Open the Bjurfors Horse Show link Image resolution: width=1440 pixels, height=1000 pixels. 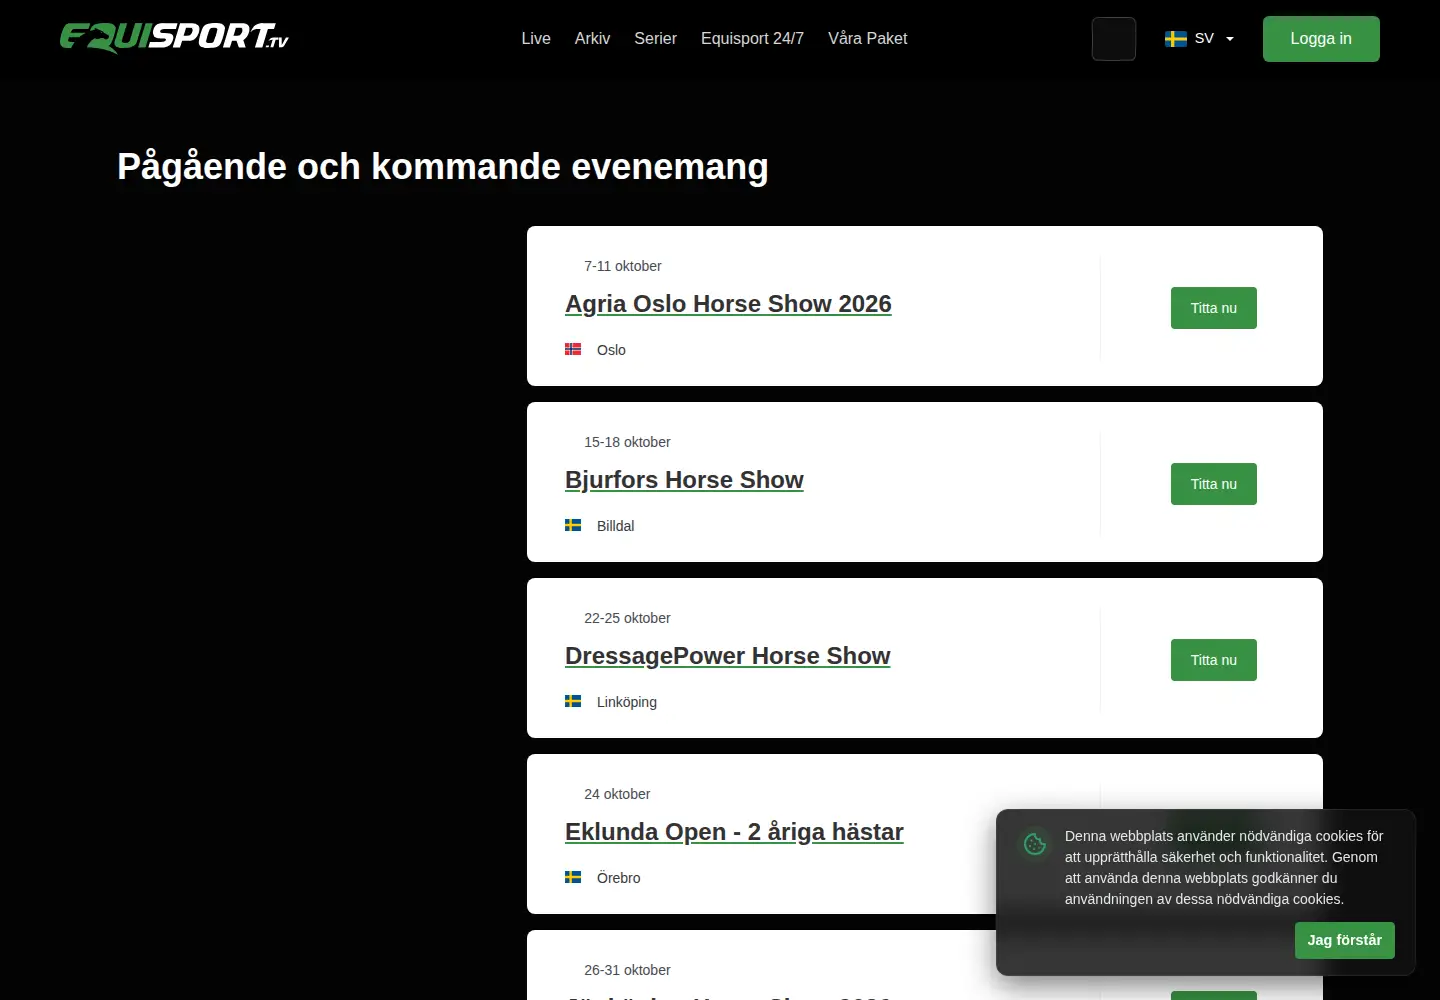[x=684, y=480]
